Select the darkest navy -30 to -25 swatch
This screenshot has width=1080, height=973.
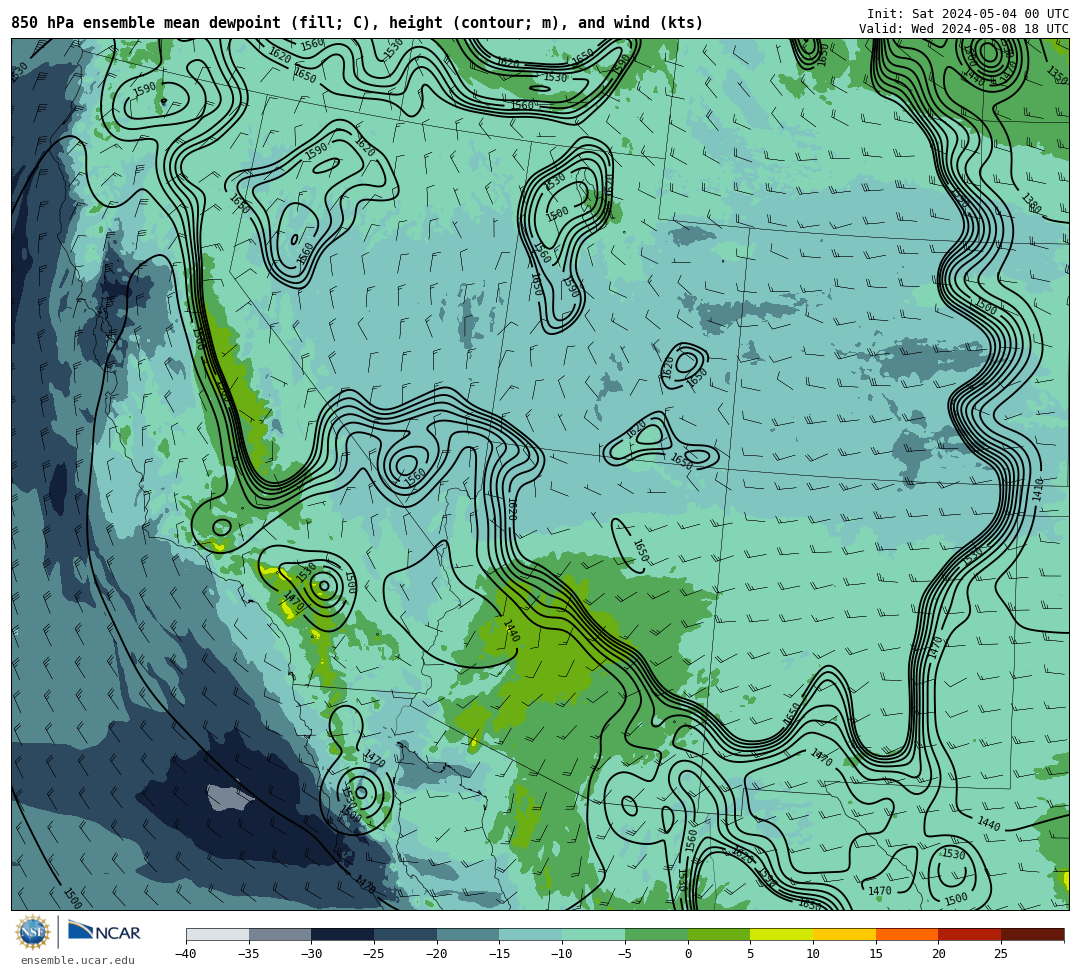[343, 934]
